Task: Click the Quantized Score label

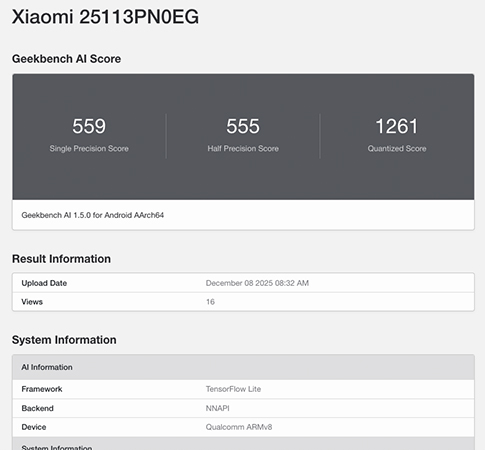Action: click(x=397, y=149)
